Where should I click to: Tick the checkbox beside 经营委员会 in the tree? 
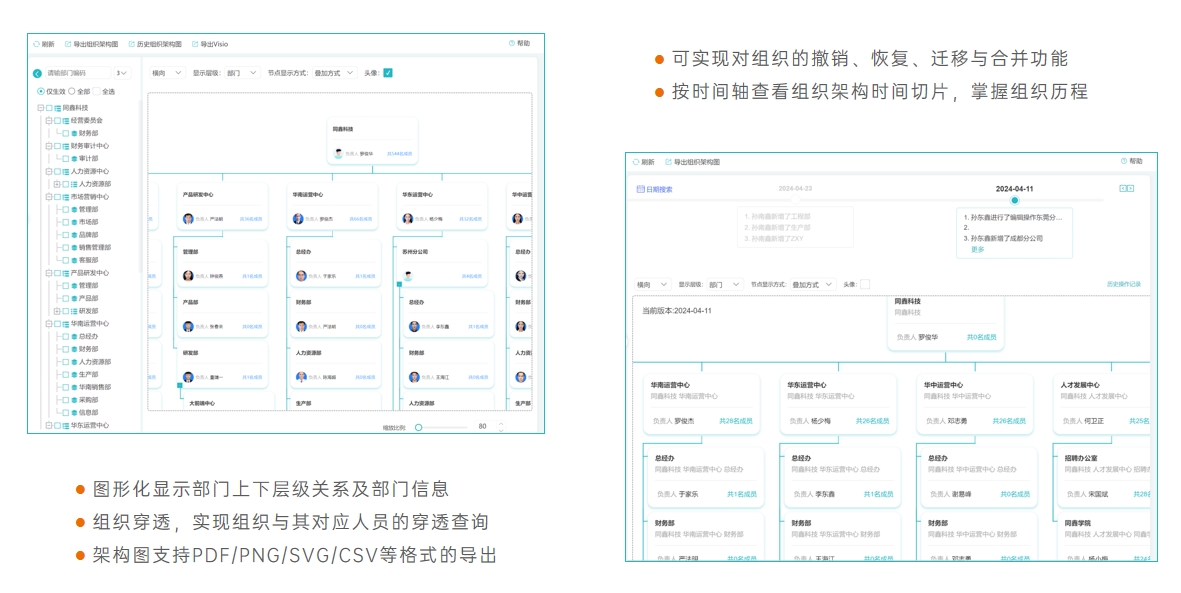tap(57, 121)
